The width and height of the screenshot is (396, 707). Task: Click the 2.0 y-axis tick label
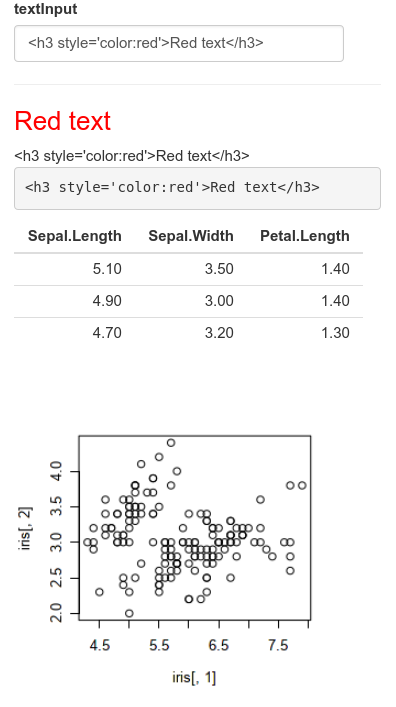56,613
